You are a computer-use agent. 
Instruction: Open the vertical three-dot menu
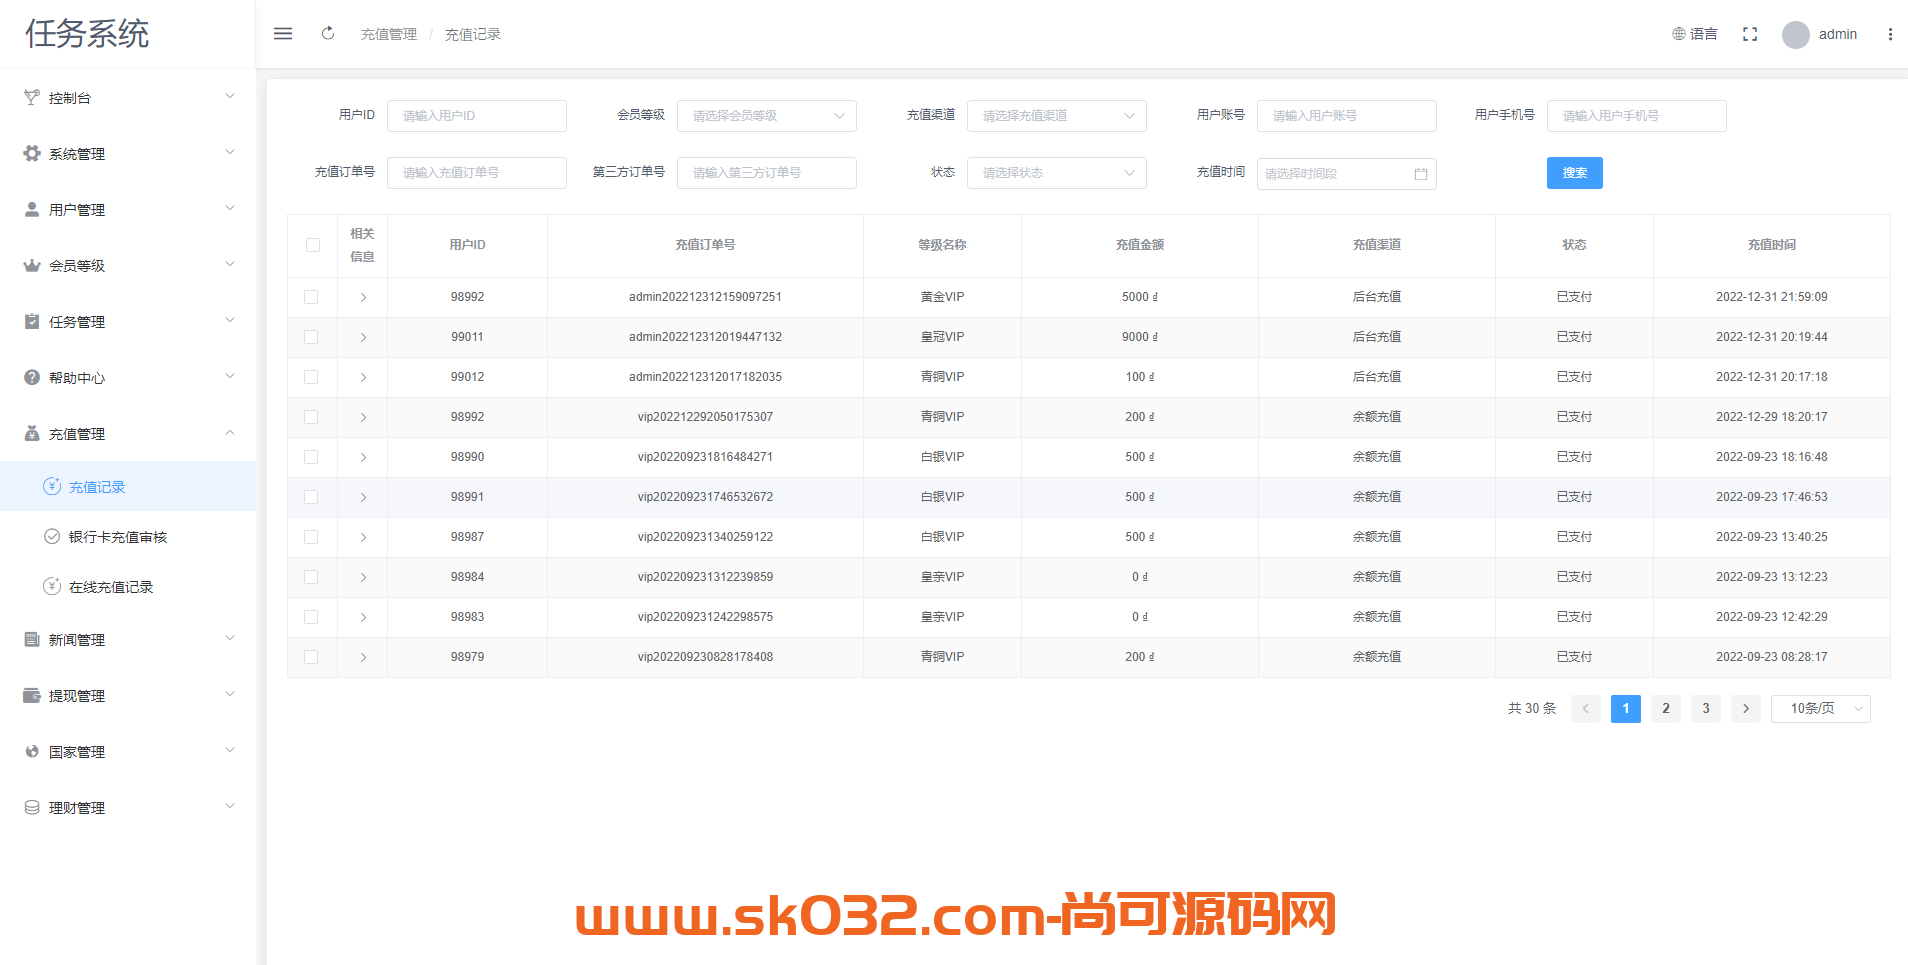pos(1890,34)
